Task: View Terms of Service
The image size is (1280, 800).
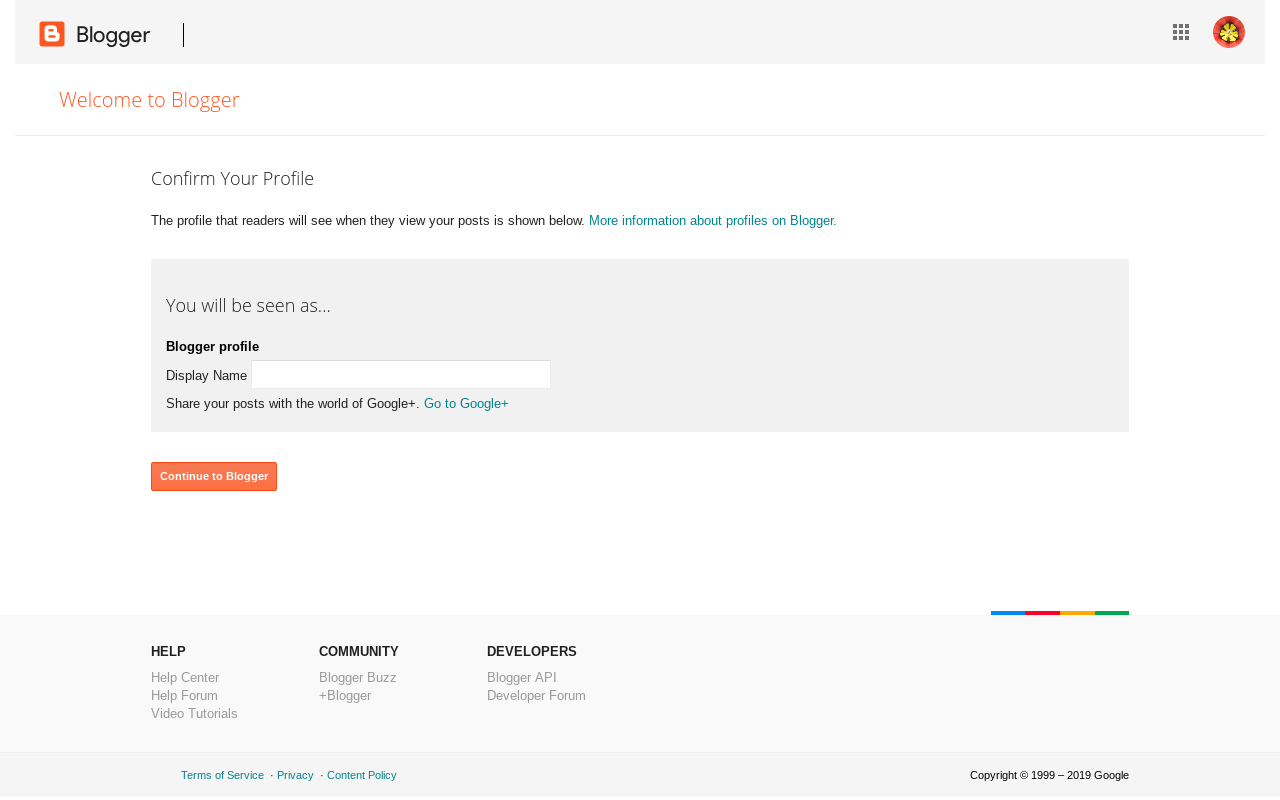Action: pyautogui.click(x=222, y=775)
